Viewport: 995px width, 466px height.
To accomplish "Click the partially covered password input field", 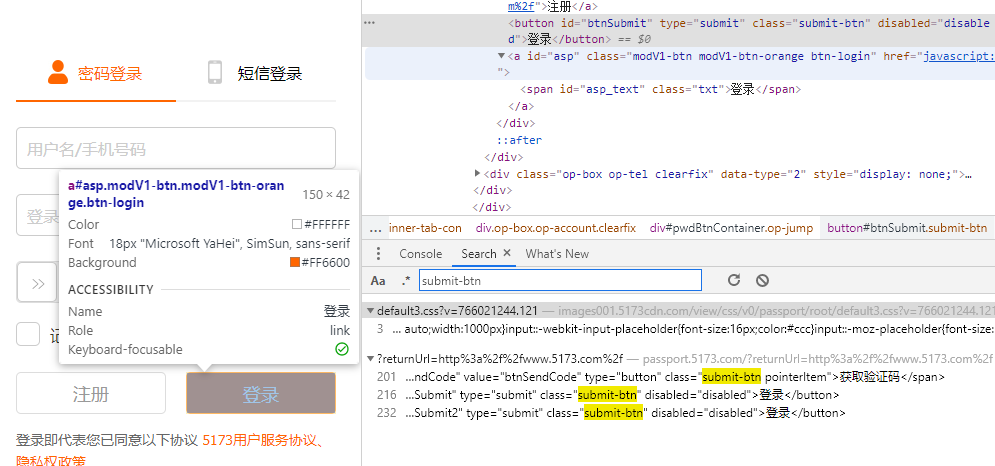I will (x=37, y=215).
